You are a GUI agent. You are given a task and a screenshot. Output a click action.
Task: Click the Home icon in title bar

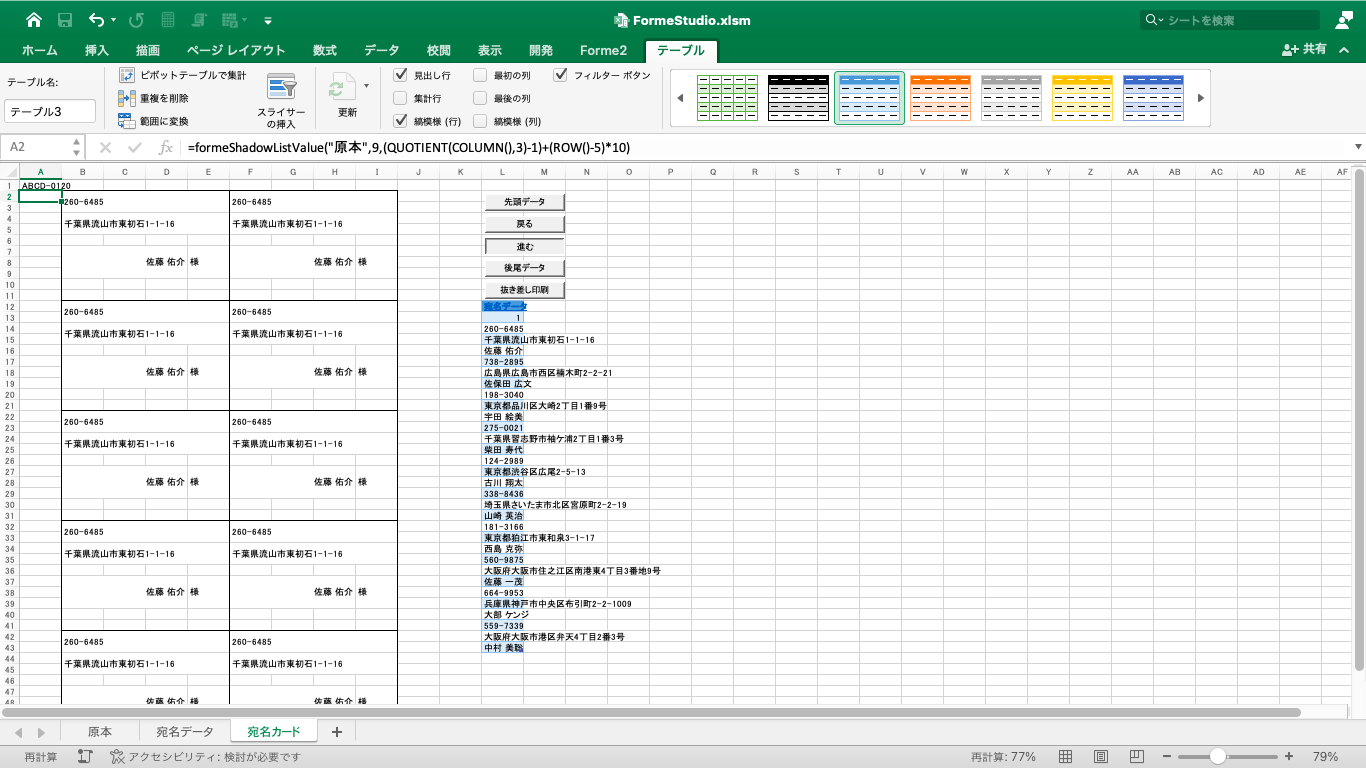click(34, 20)
